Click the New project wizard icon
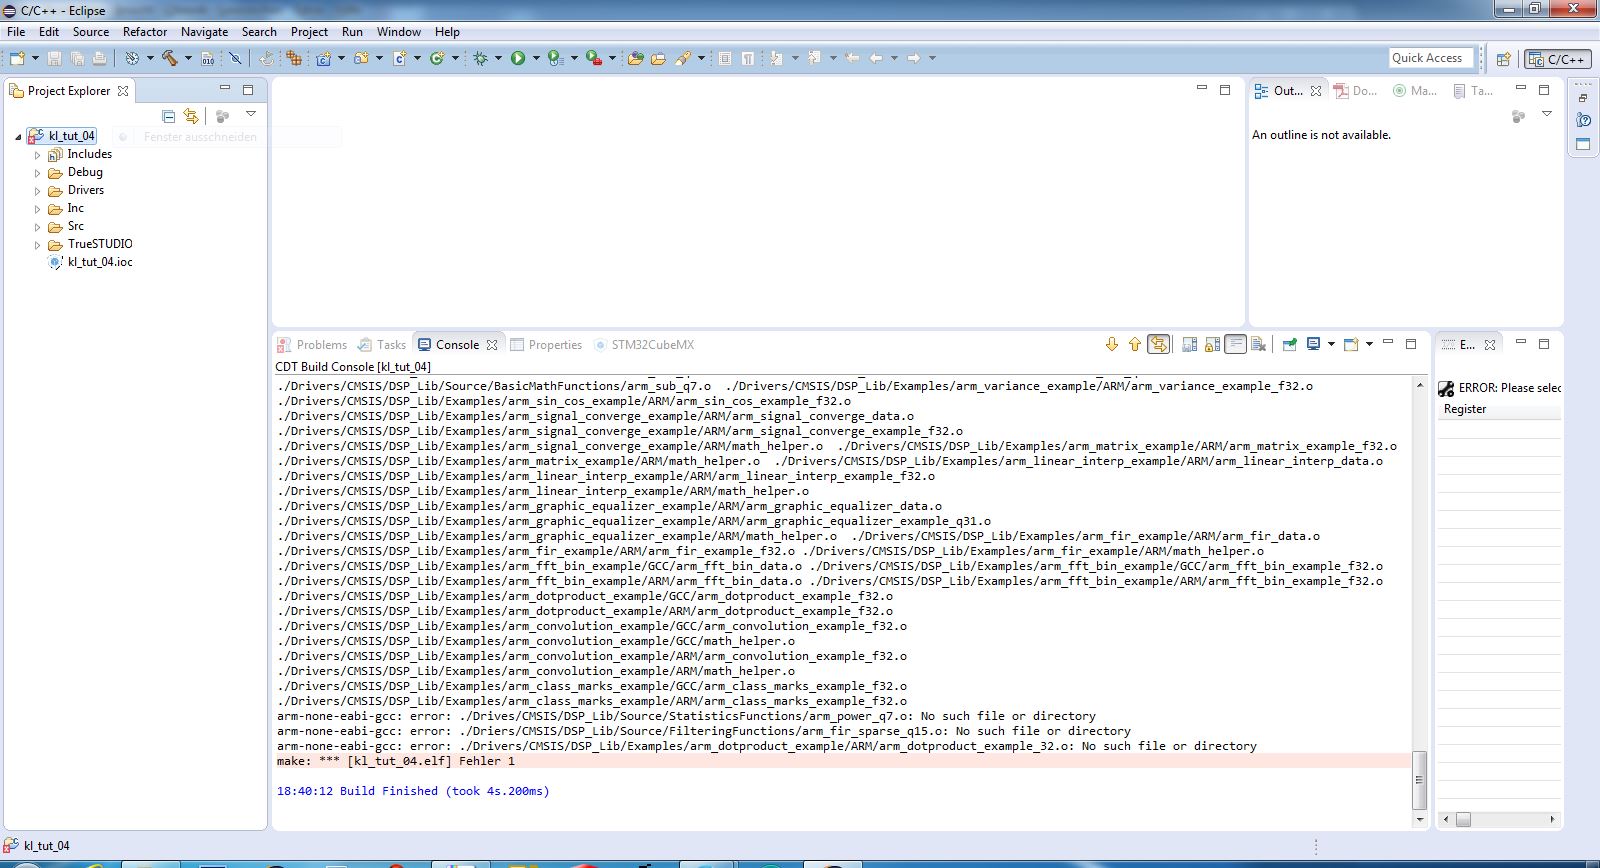 click(x=17, y=58)
